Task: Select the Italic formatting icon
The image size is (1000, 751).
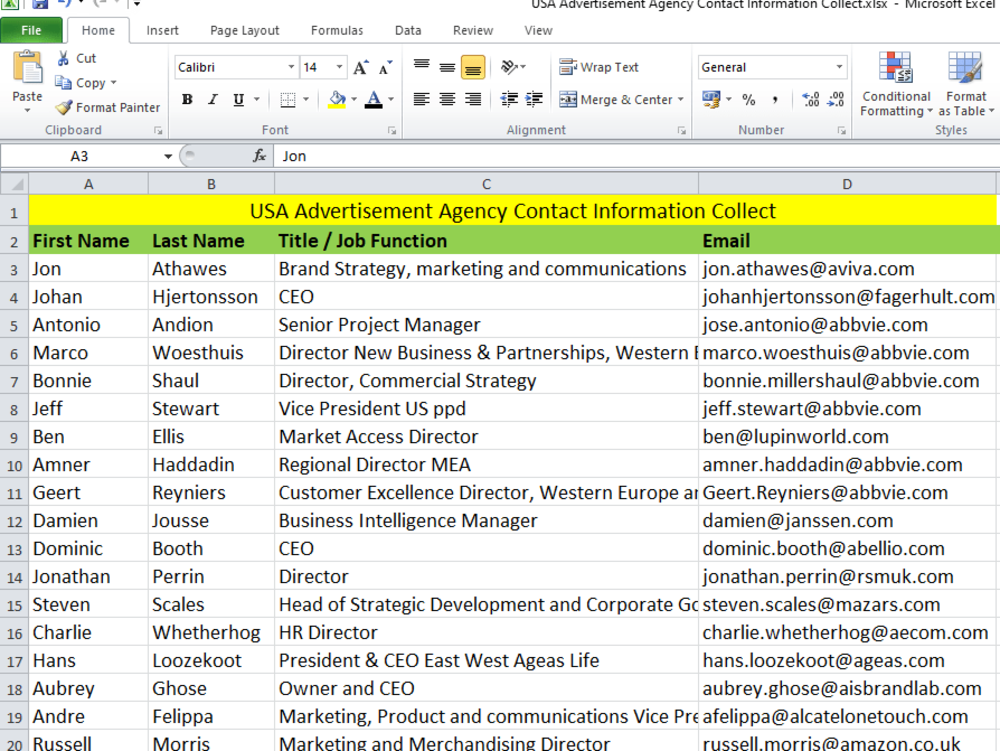Action: click(x=211, y=99)
